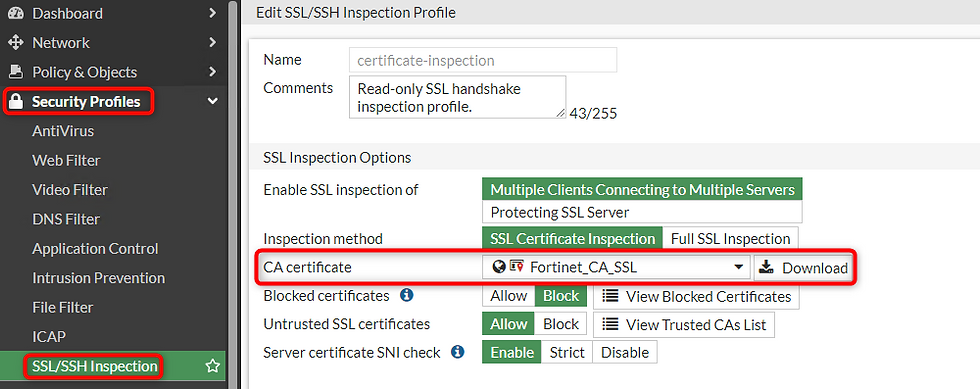This screenshot has height=389, width=980.
Task: Select SSL/SSH Inspection in sidebar
Action: 94,366
